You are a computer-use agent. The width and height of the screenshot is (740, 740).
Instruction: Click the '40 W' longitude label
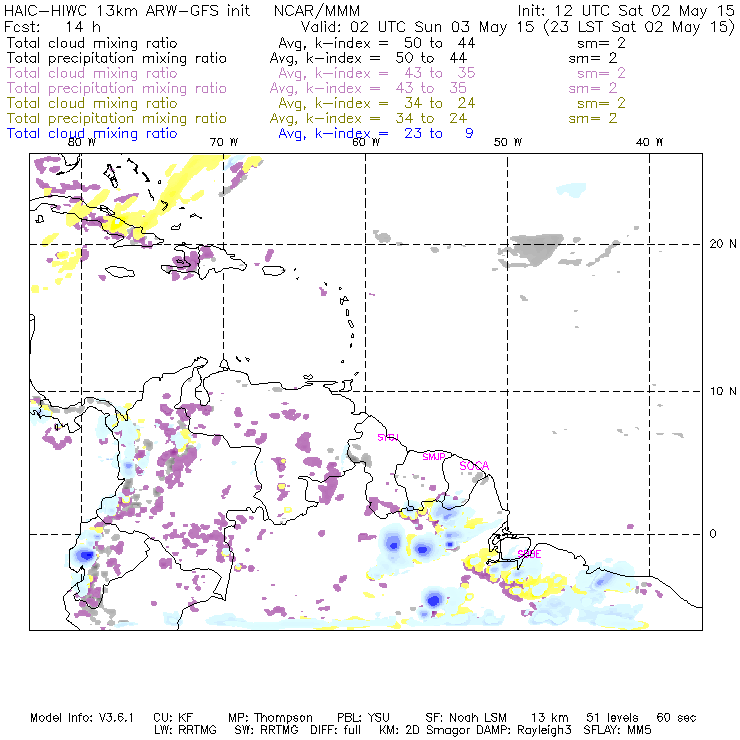point(649,142)
